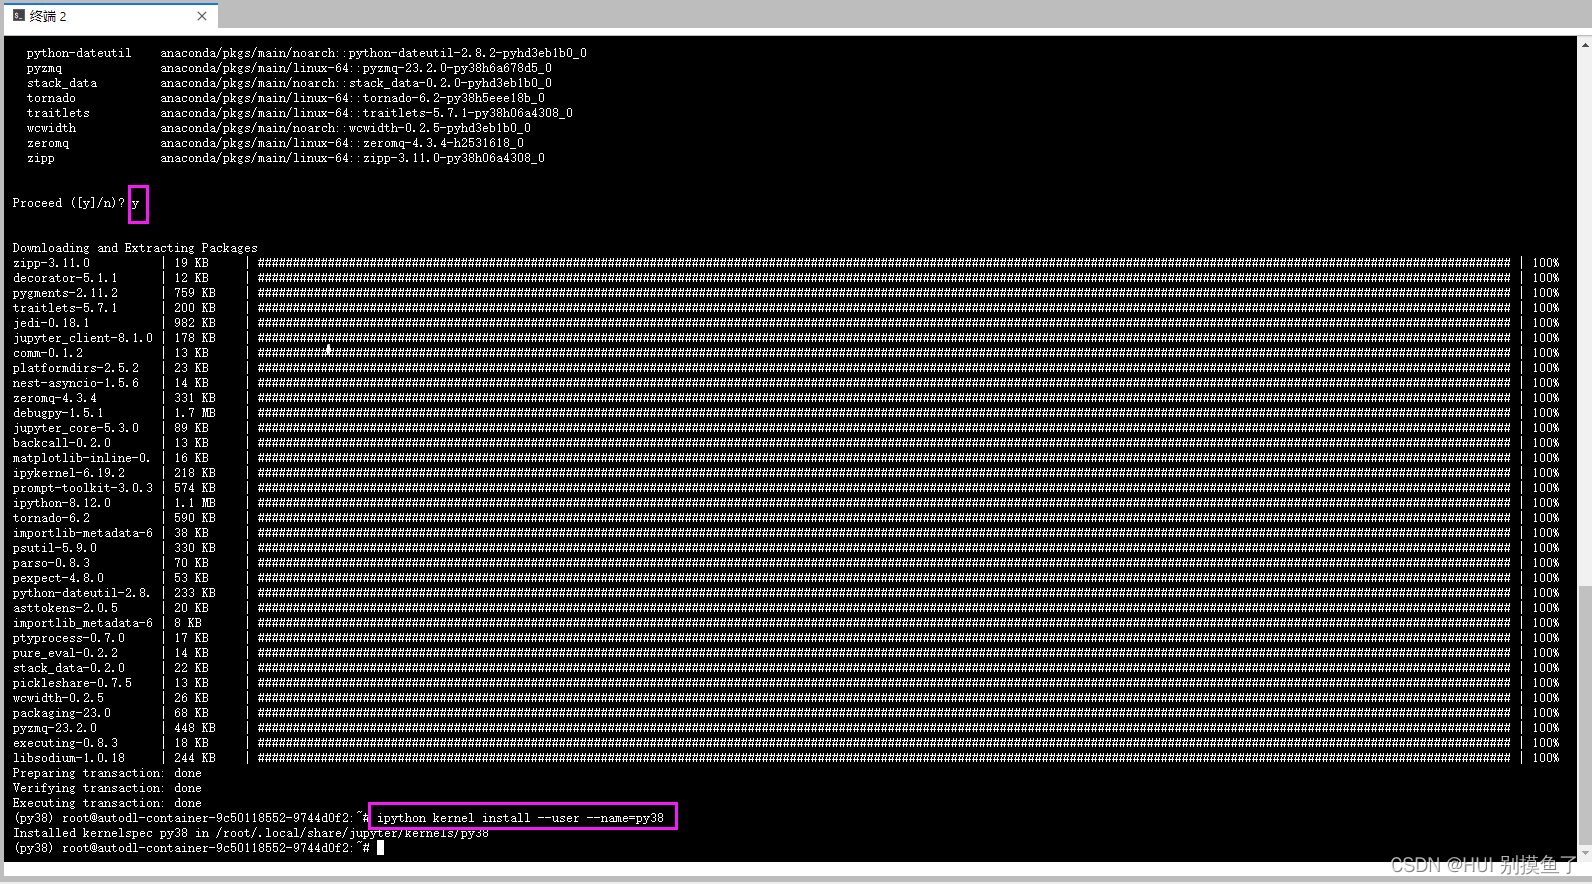1592x884 pixels.
Task: Click the 'zeromq-4.3.4' download row name
Action: (55, 398)
